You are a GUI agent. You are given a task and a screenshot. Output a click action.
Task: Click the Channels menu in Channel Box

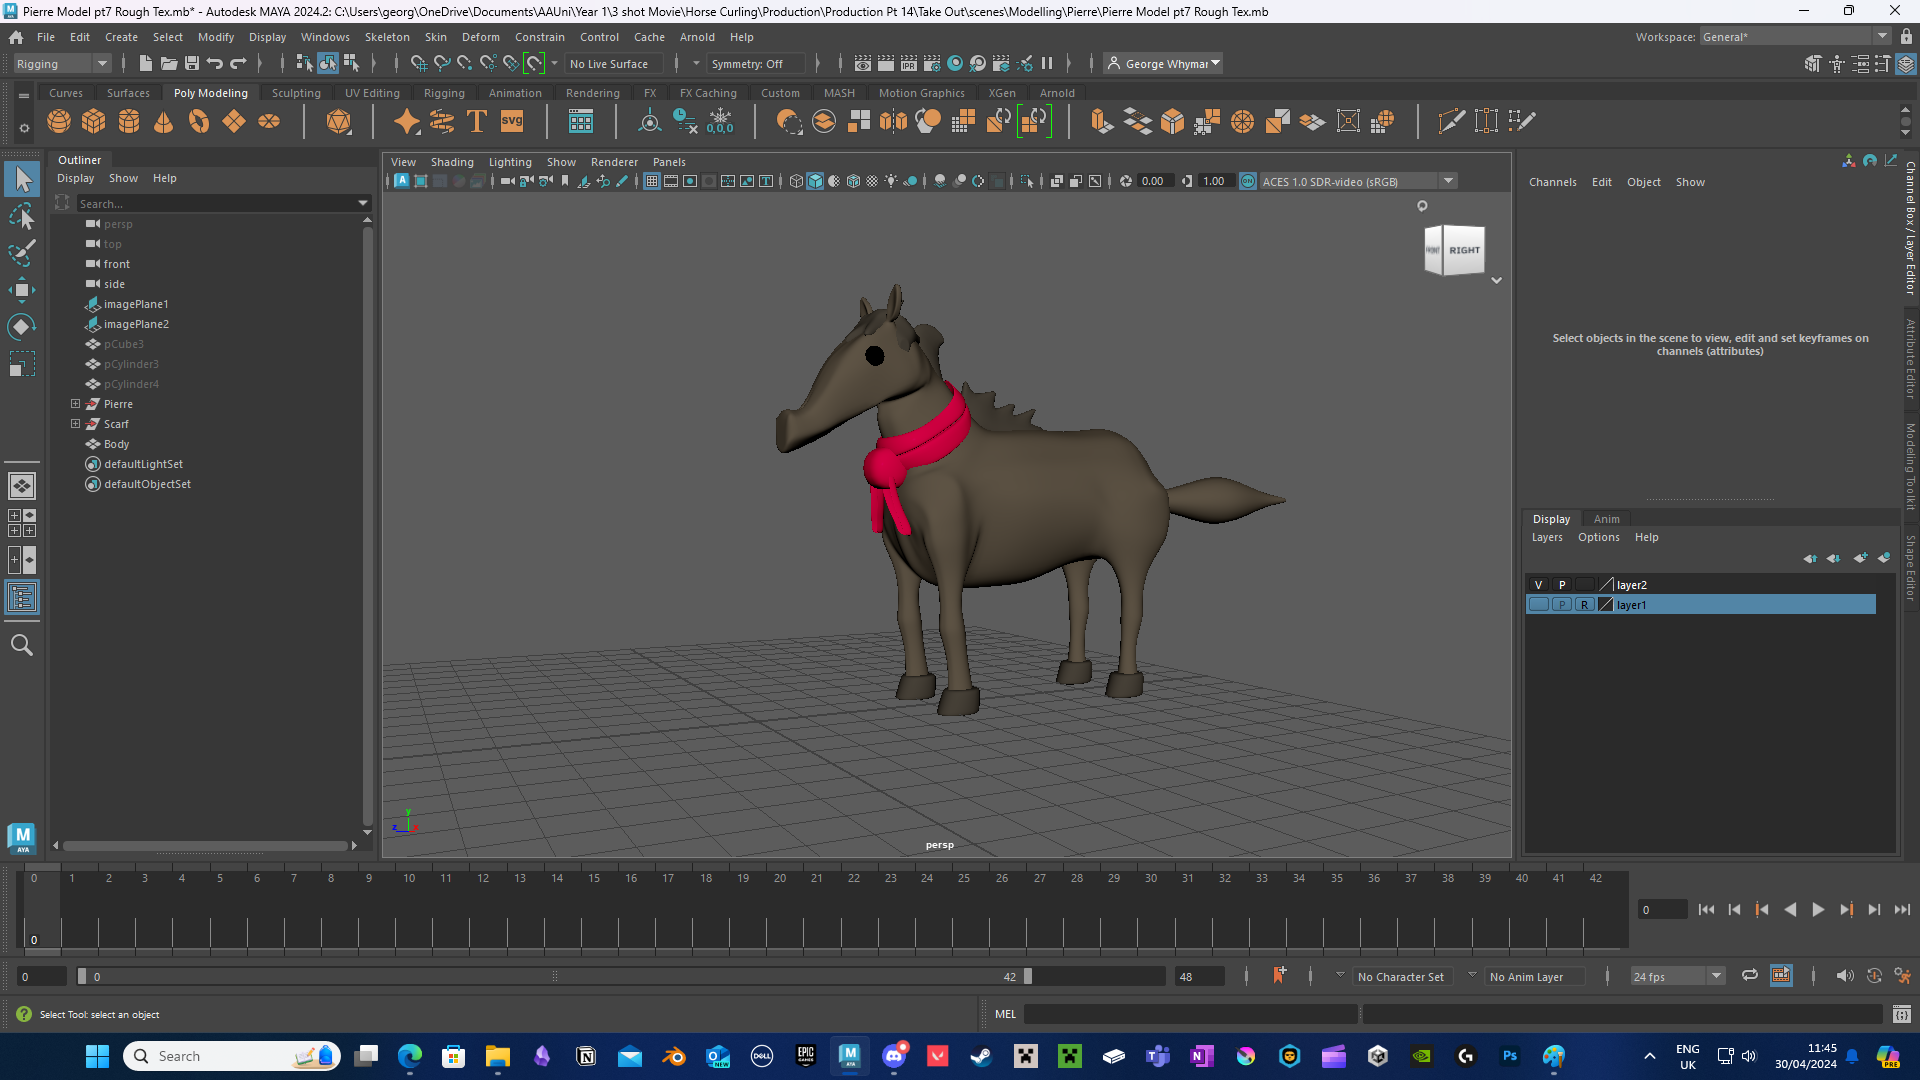[1552, 182]
